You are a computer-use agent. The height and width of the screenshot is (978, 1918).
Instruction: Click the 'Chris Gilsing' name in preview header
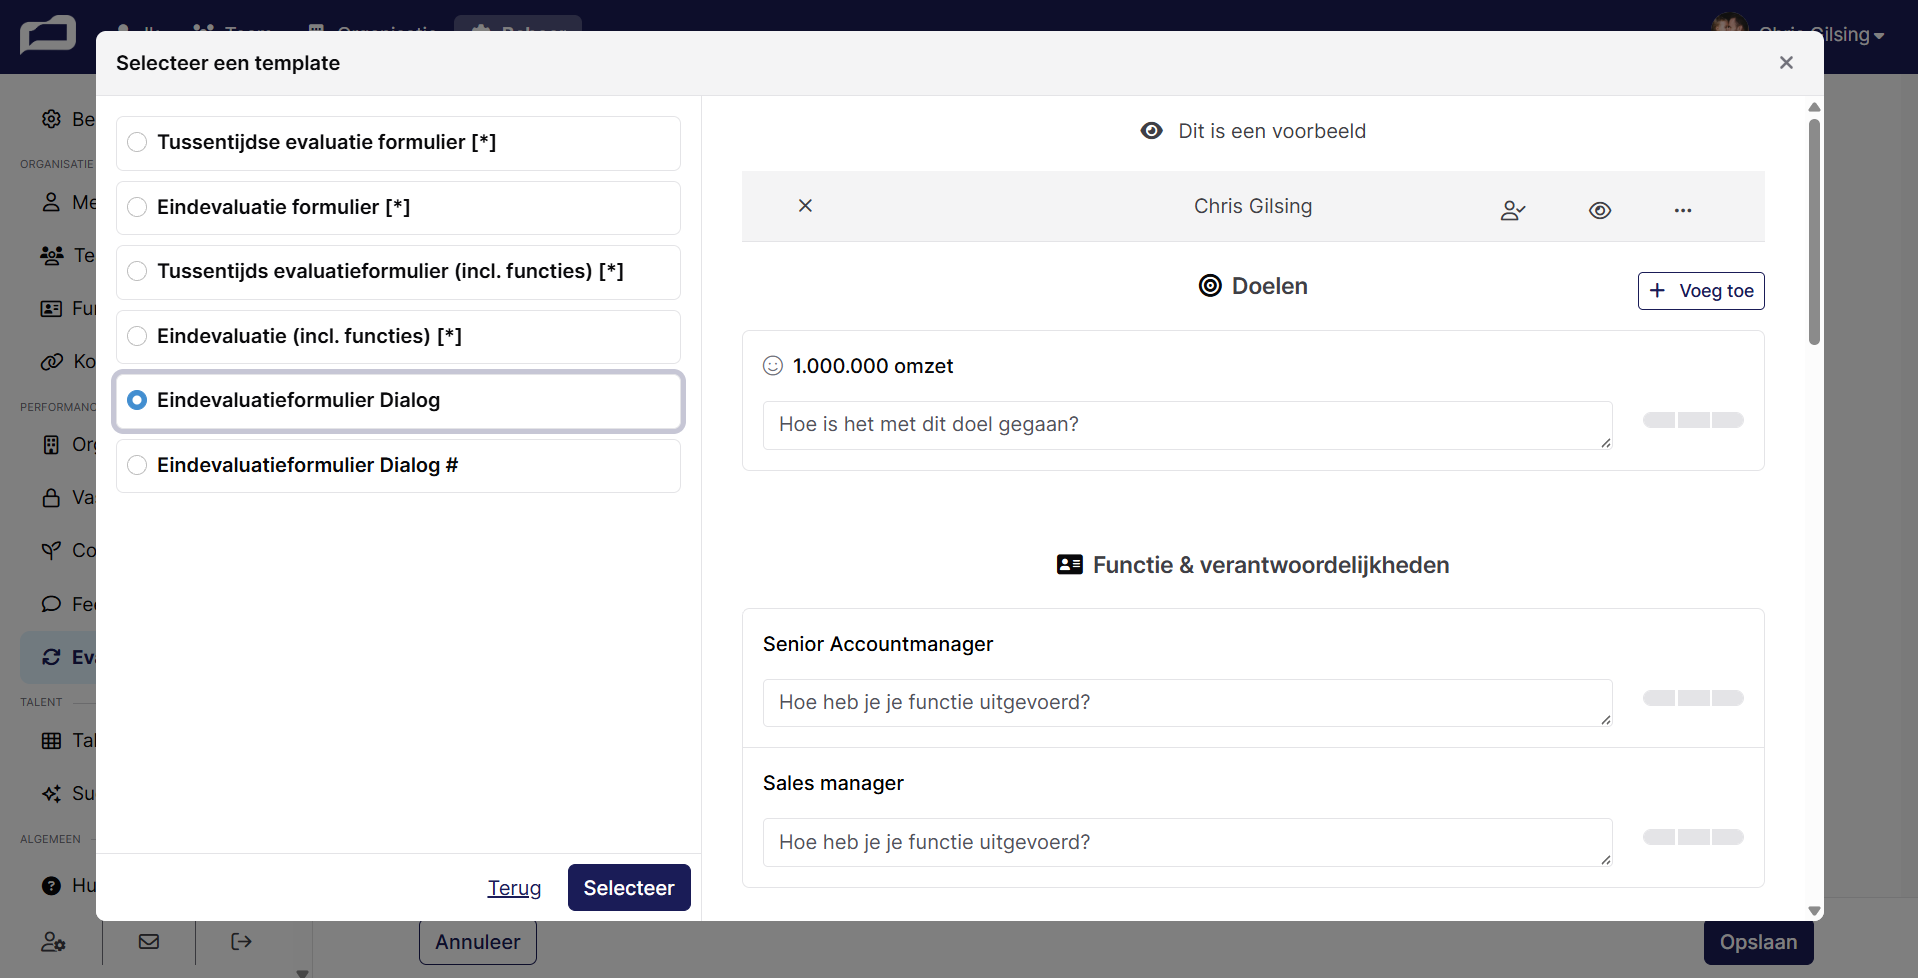point(1253,206)
